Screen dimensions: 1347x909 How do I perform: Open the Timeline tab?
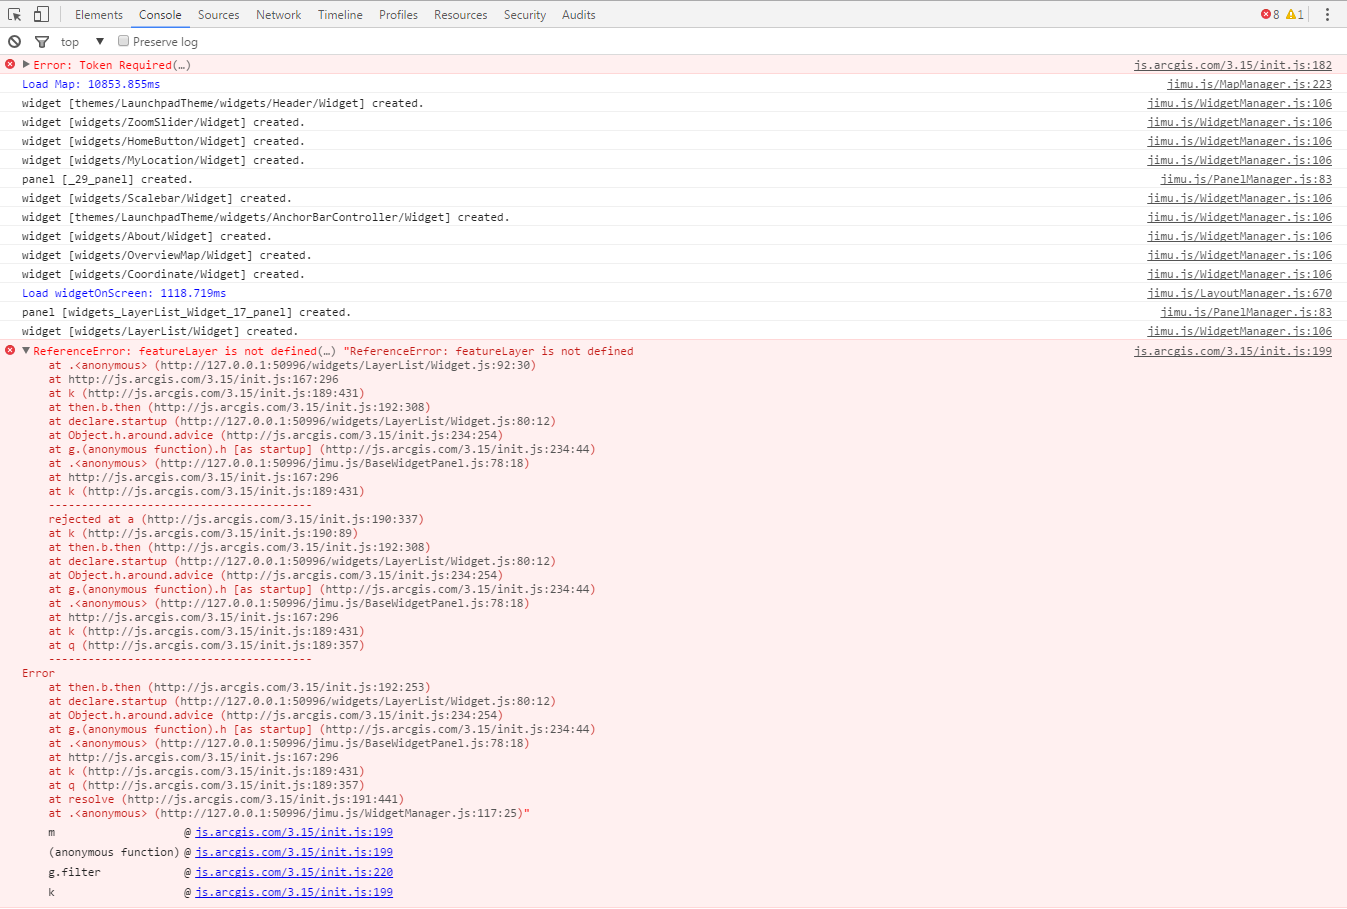(x=340, y=15)
